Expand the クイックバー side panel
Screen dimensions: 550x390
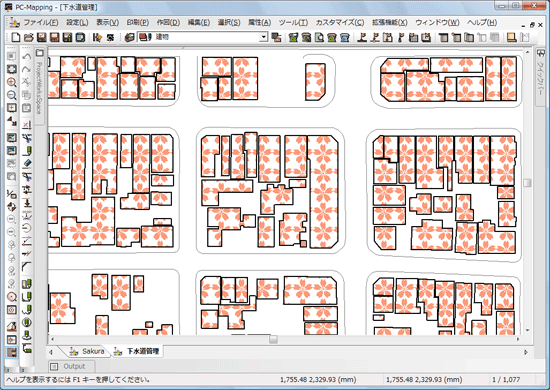point(541,76)
